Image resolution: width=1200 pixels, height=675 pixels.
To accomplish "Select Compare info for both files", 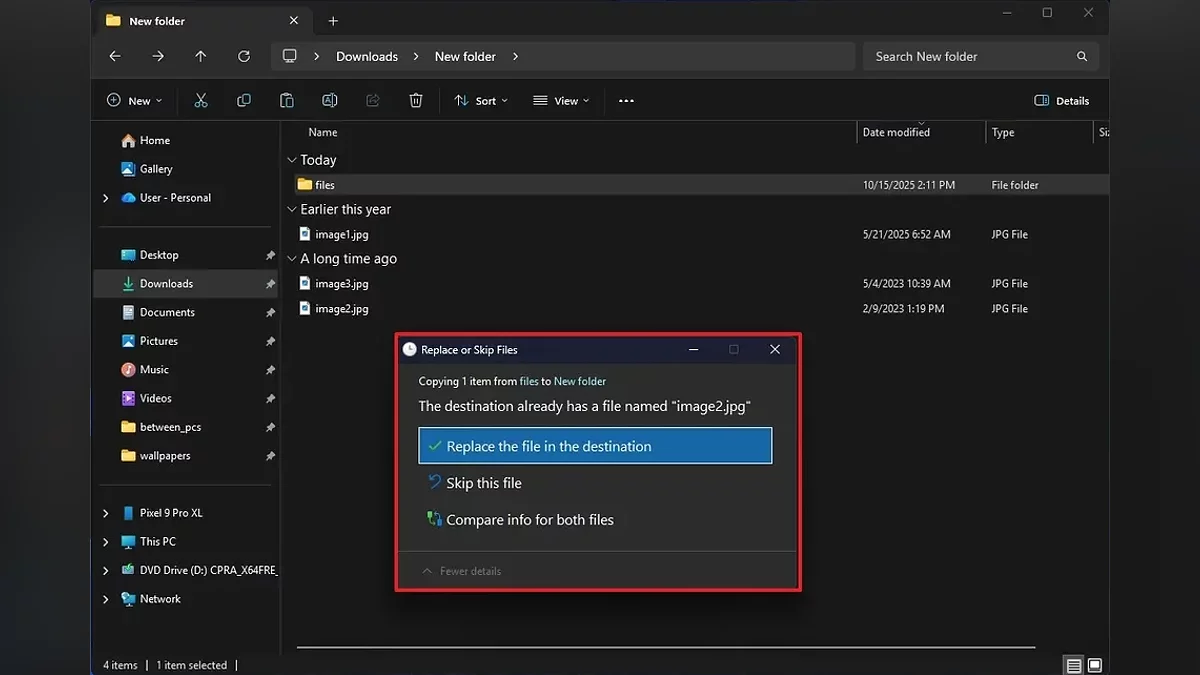I will pos(530,520).
